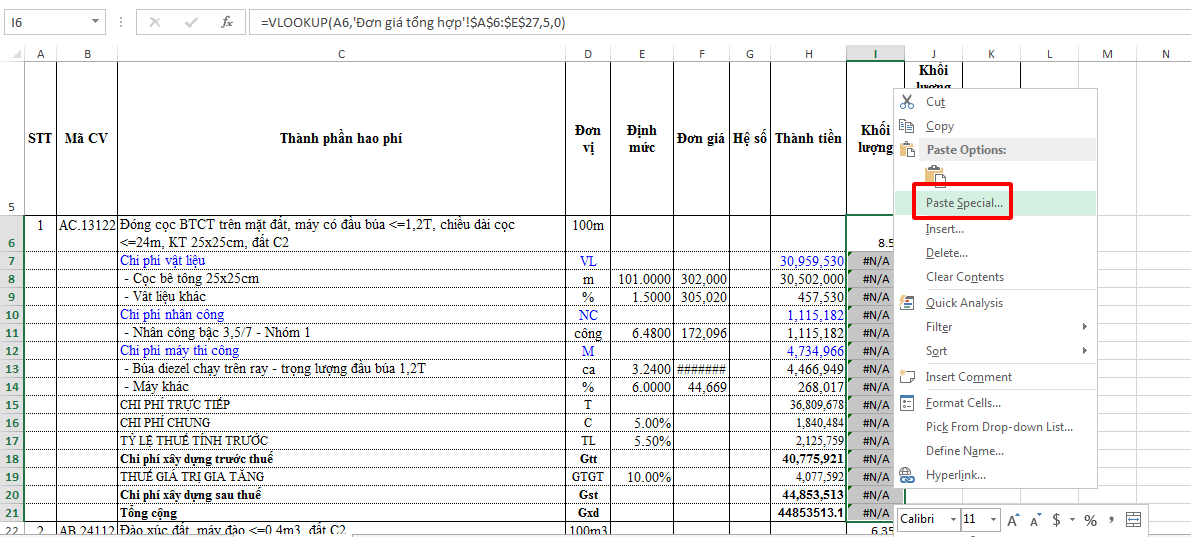Click cell 'Chi phí nhân công'
The width and height of the screenshot is (1191, 537).
click(x=341, y=314)
